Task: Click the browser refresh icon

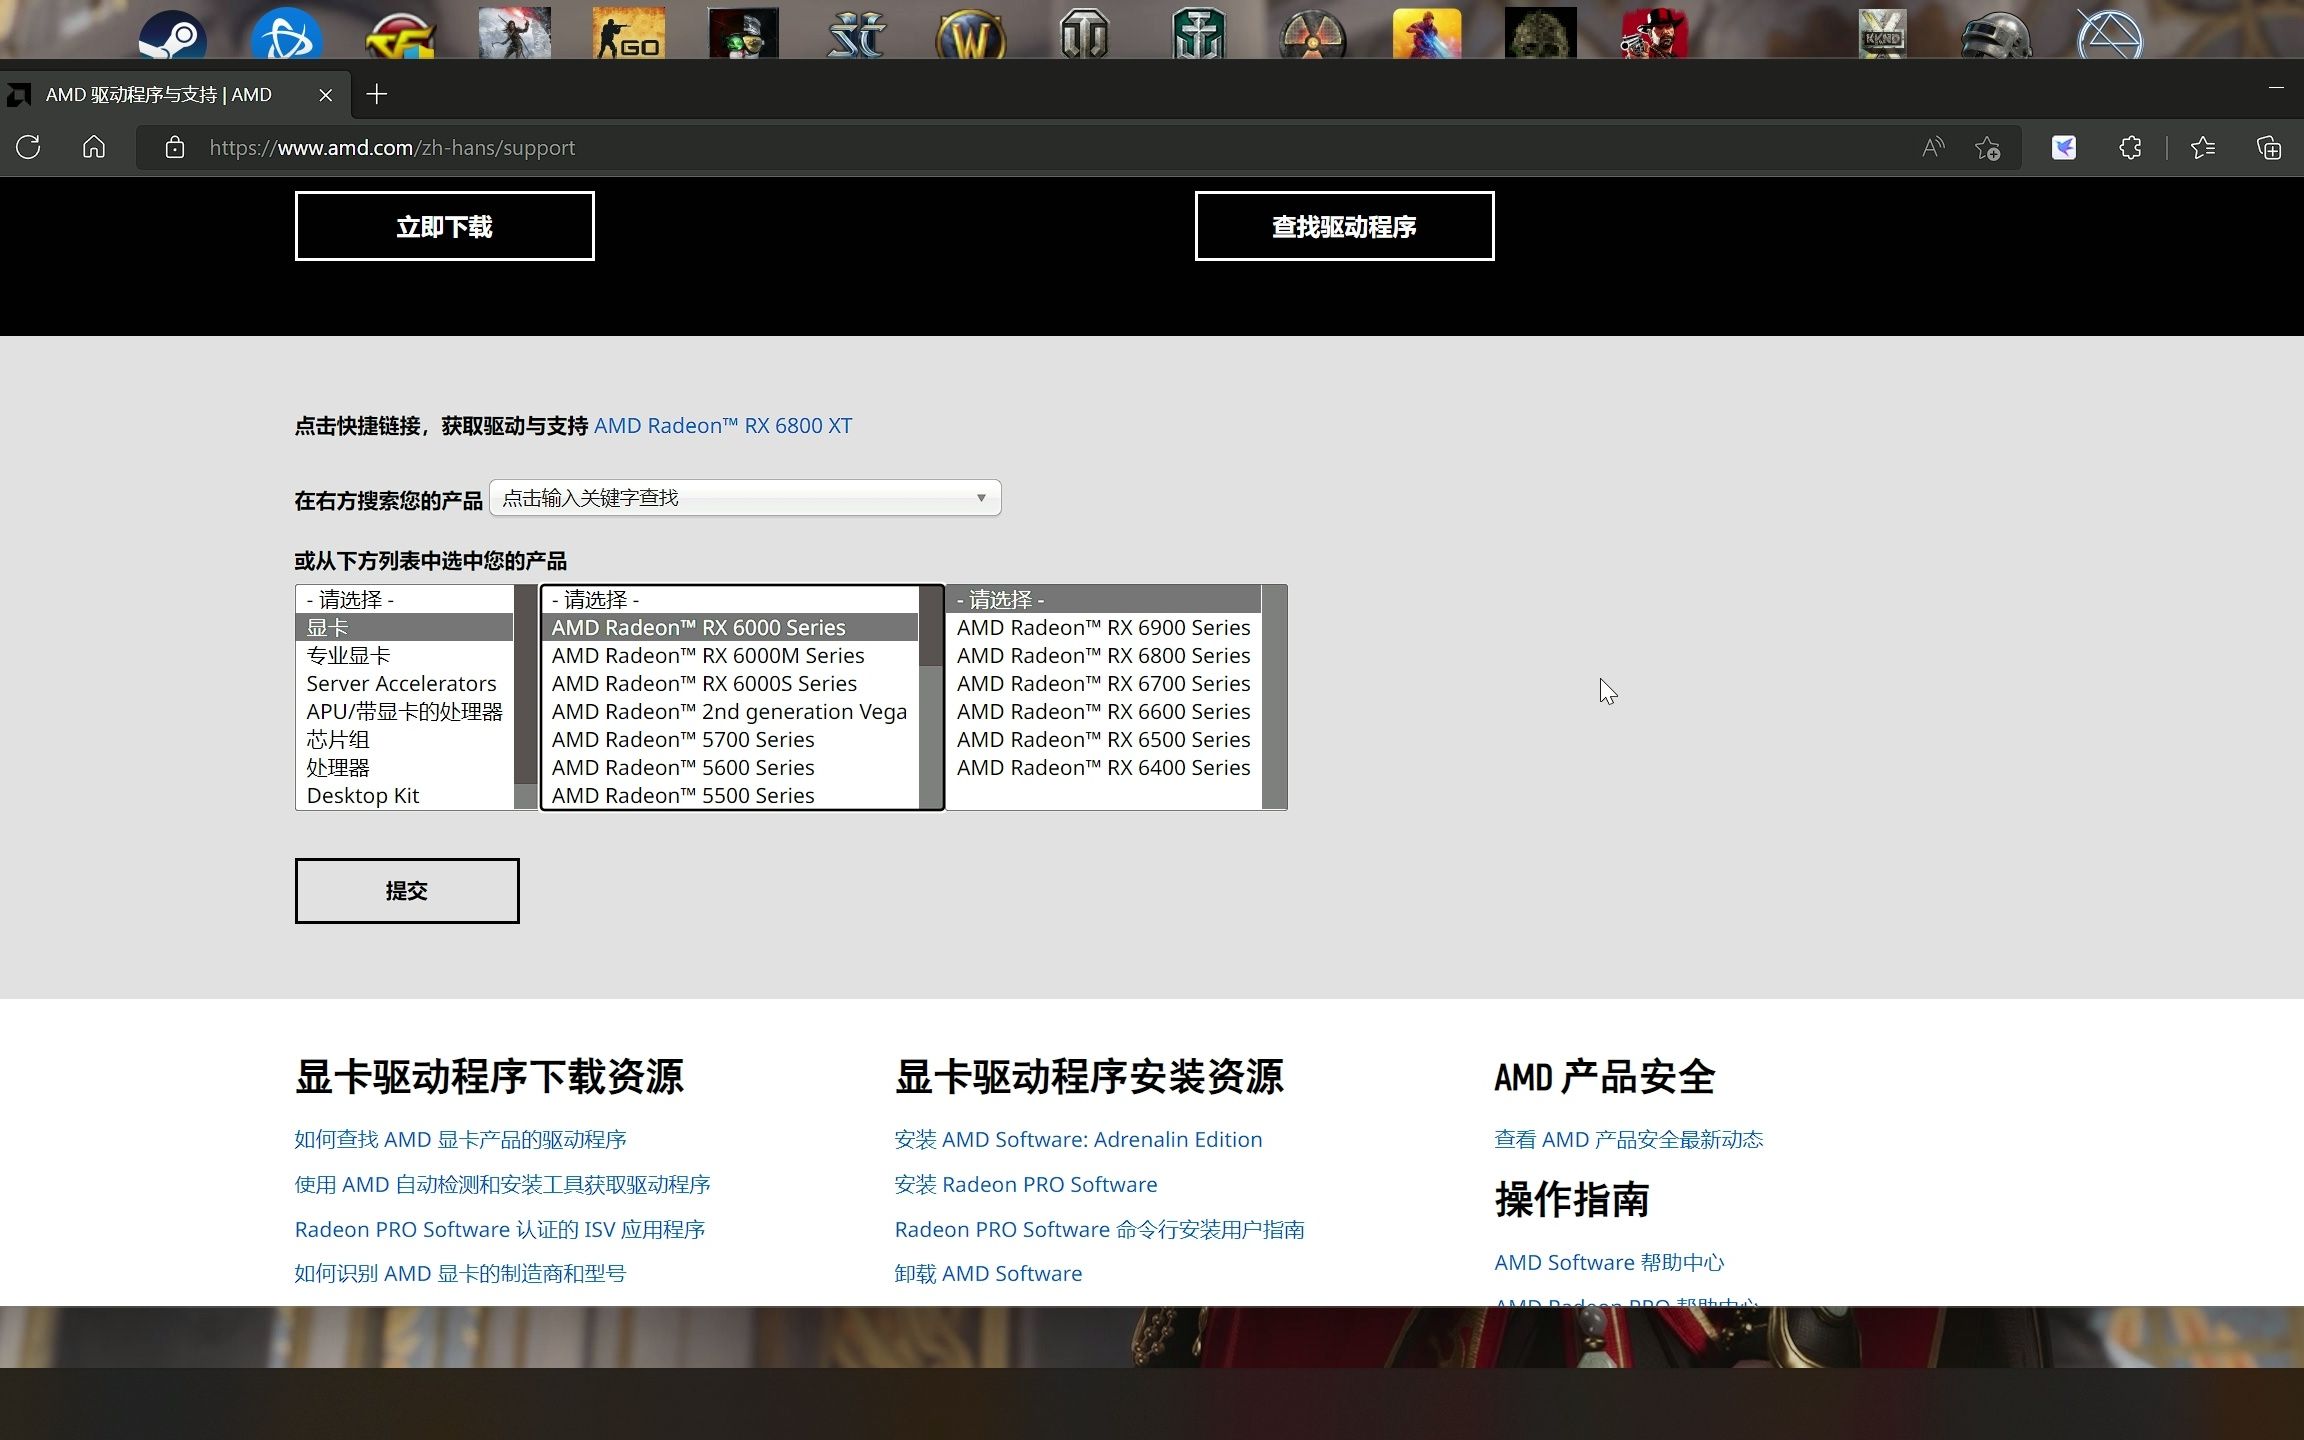Action: pos(28,148)
